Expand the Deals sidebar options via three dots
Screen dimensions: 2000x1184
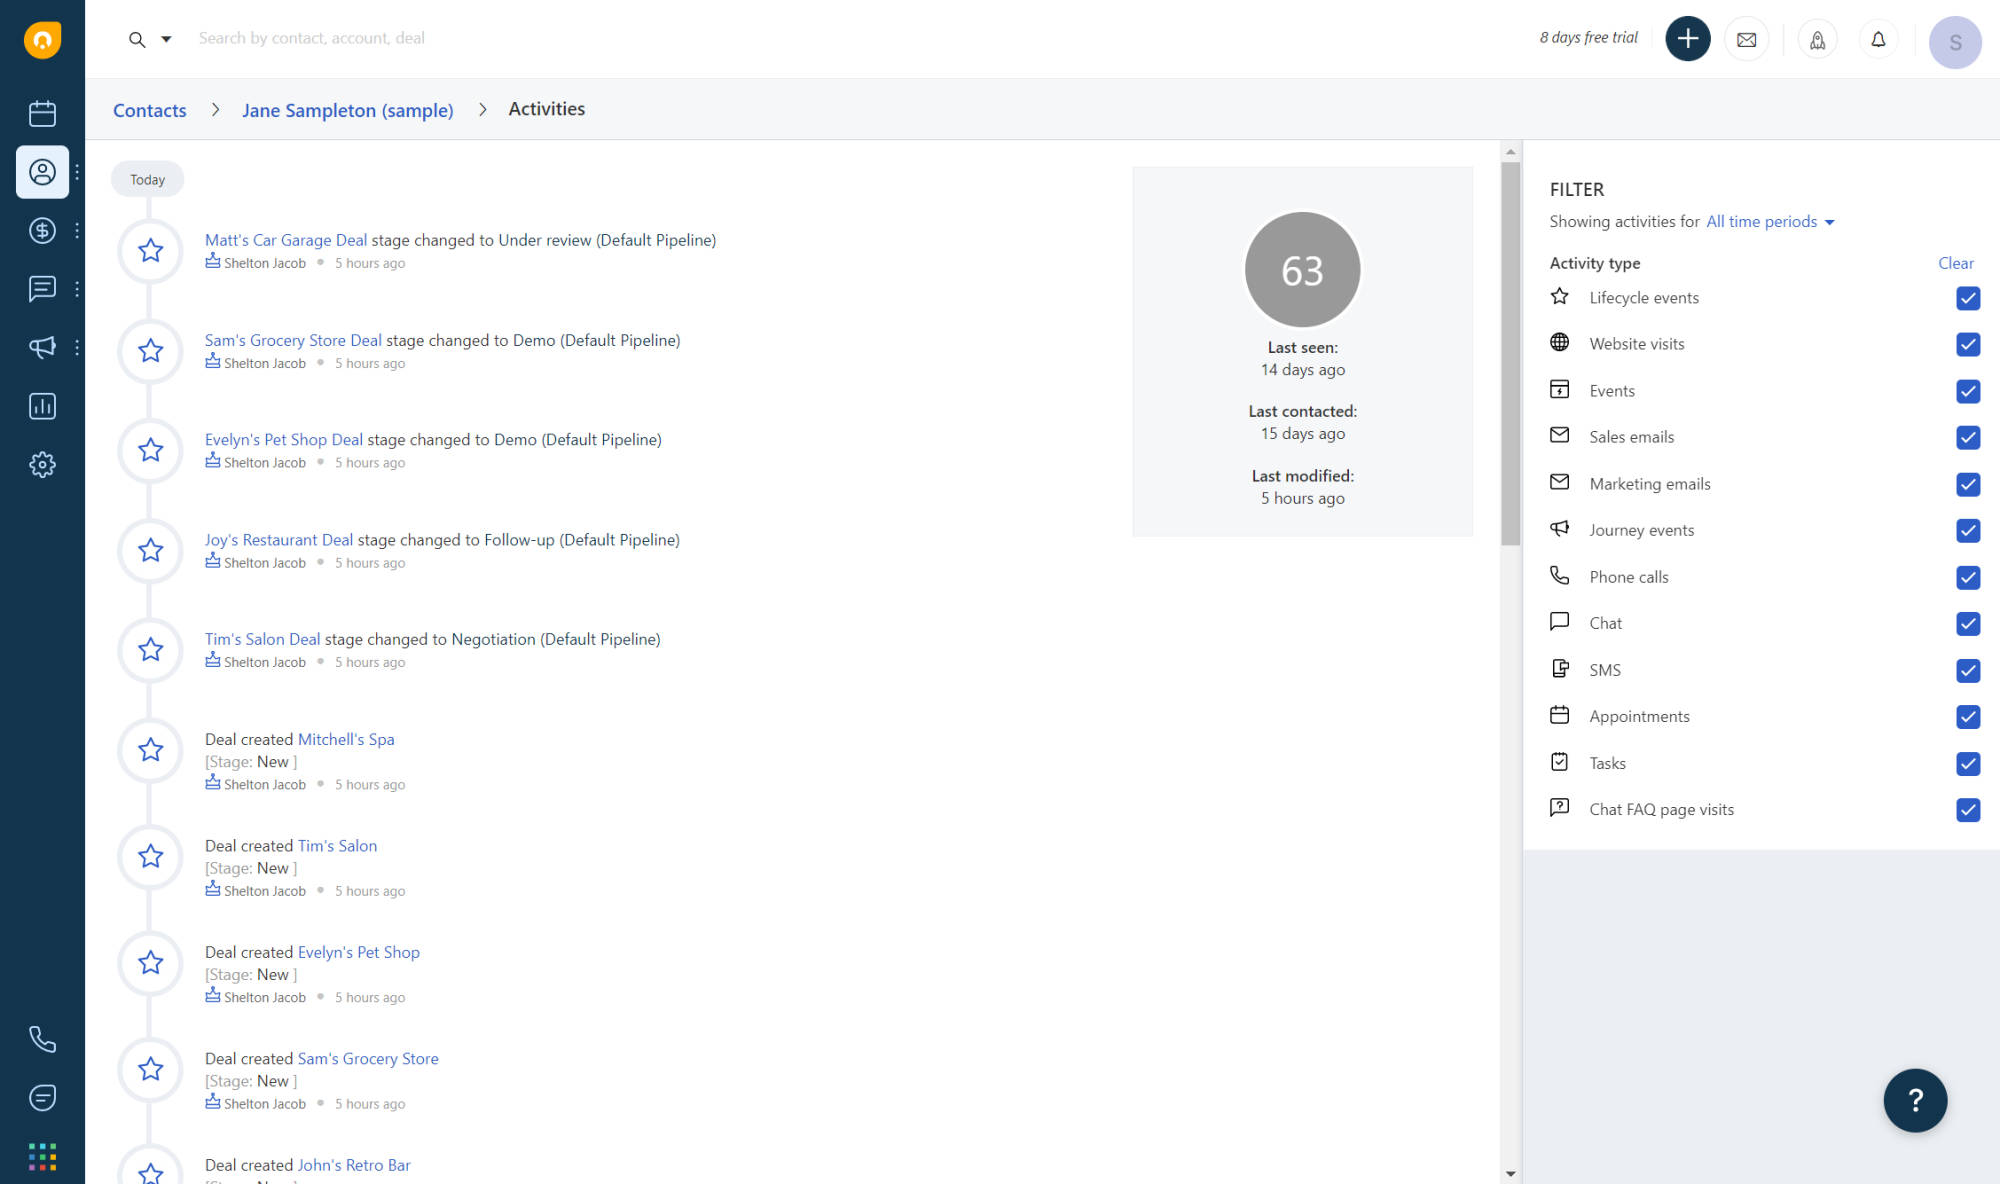pos(77,230)
